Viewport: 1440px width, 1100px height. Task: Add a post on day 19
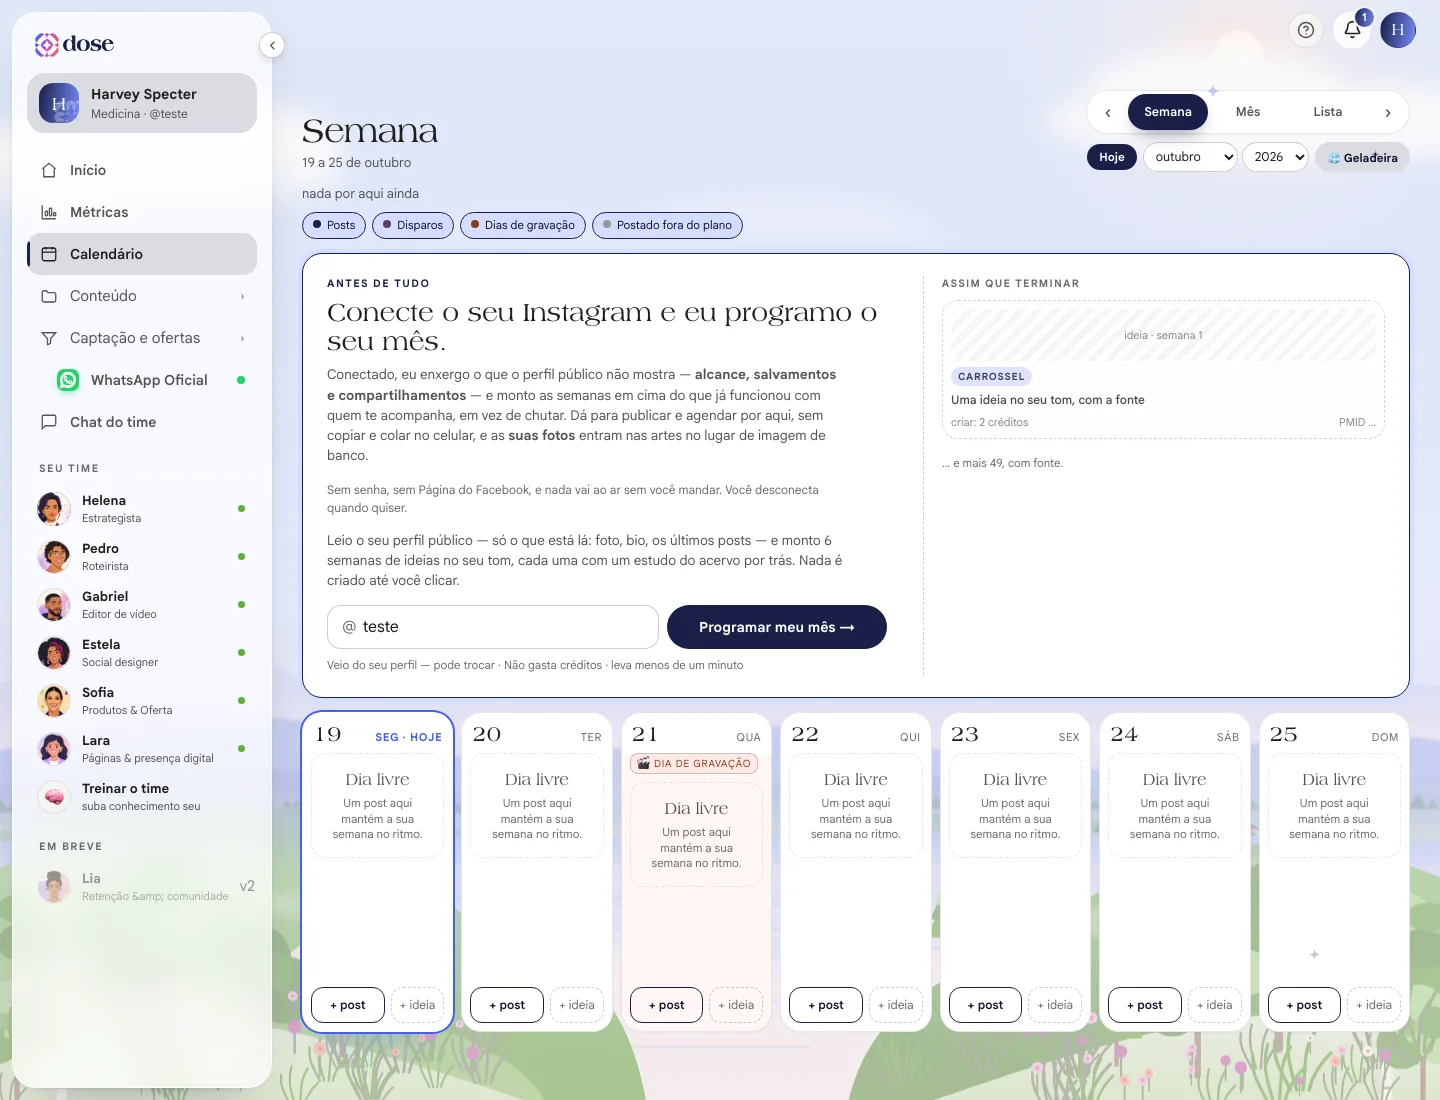click(x=348, y=1005)
